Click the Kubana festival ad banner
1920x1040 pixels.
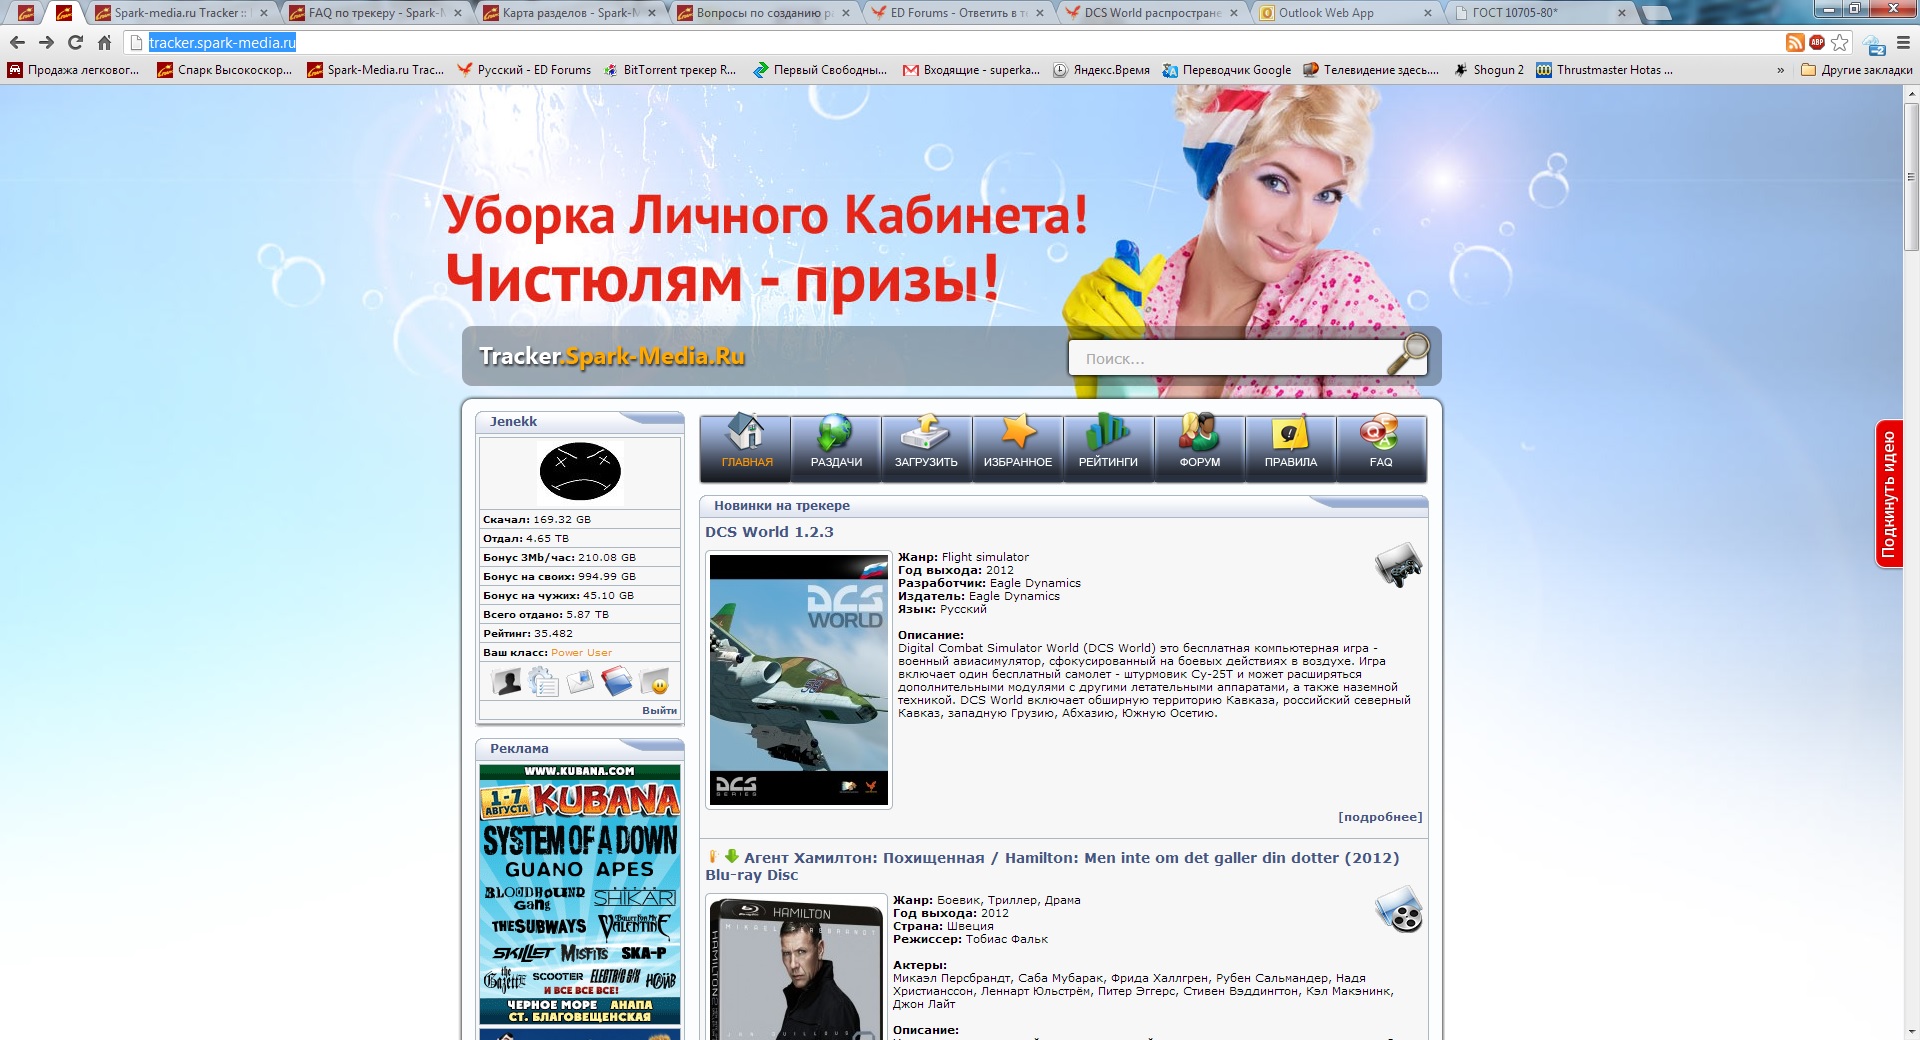click(x=580, y=895)
